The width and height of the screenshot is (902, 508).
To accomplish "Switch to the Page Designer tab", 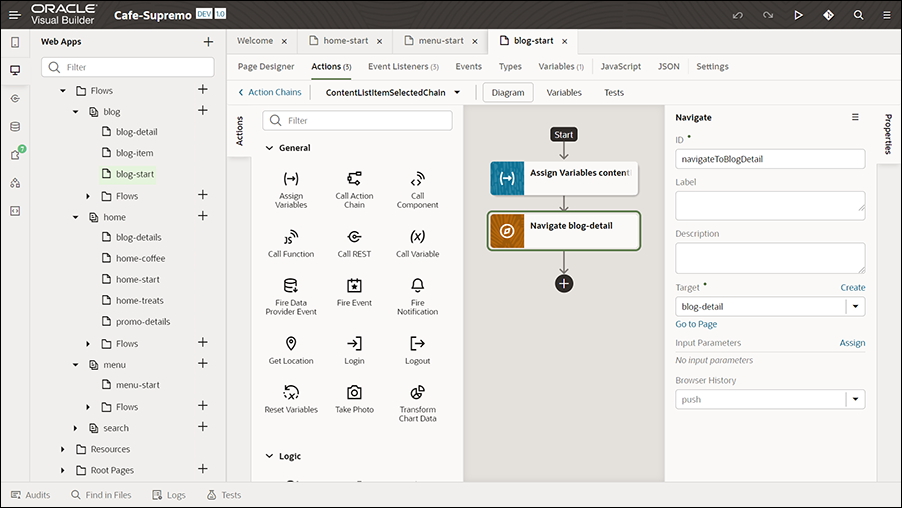I will click(x=266, y=66).
